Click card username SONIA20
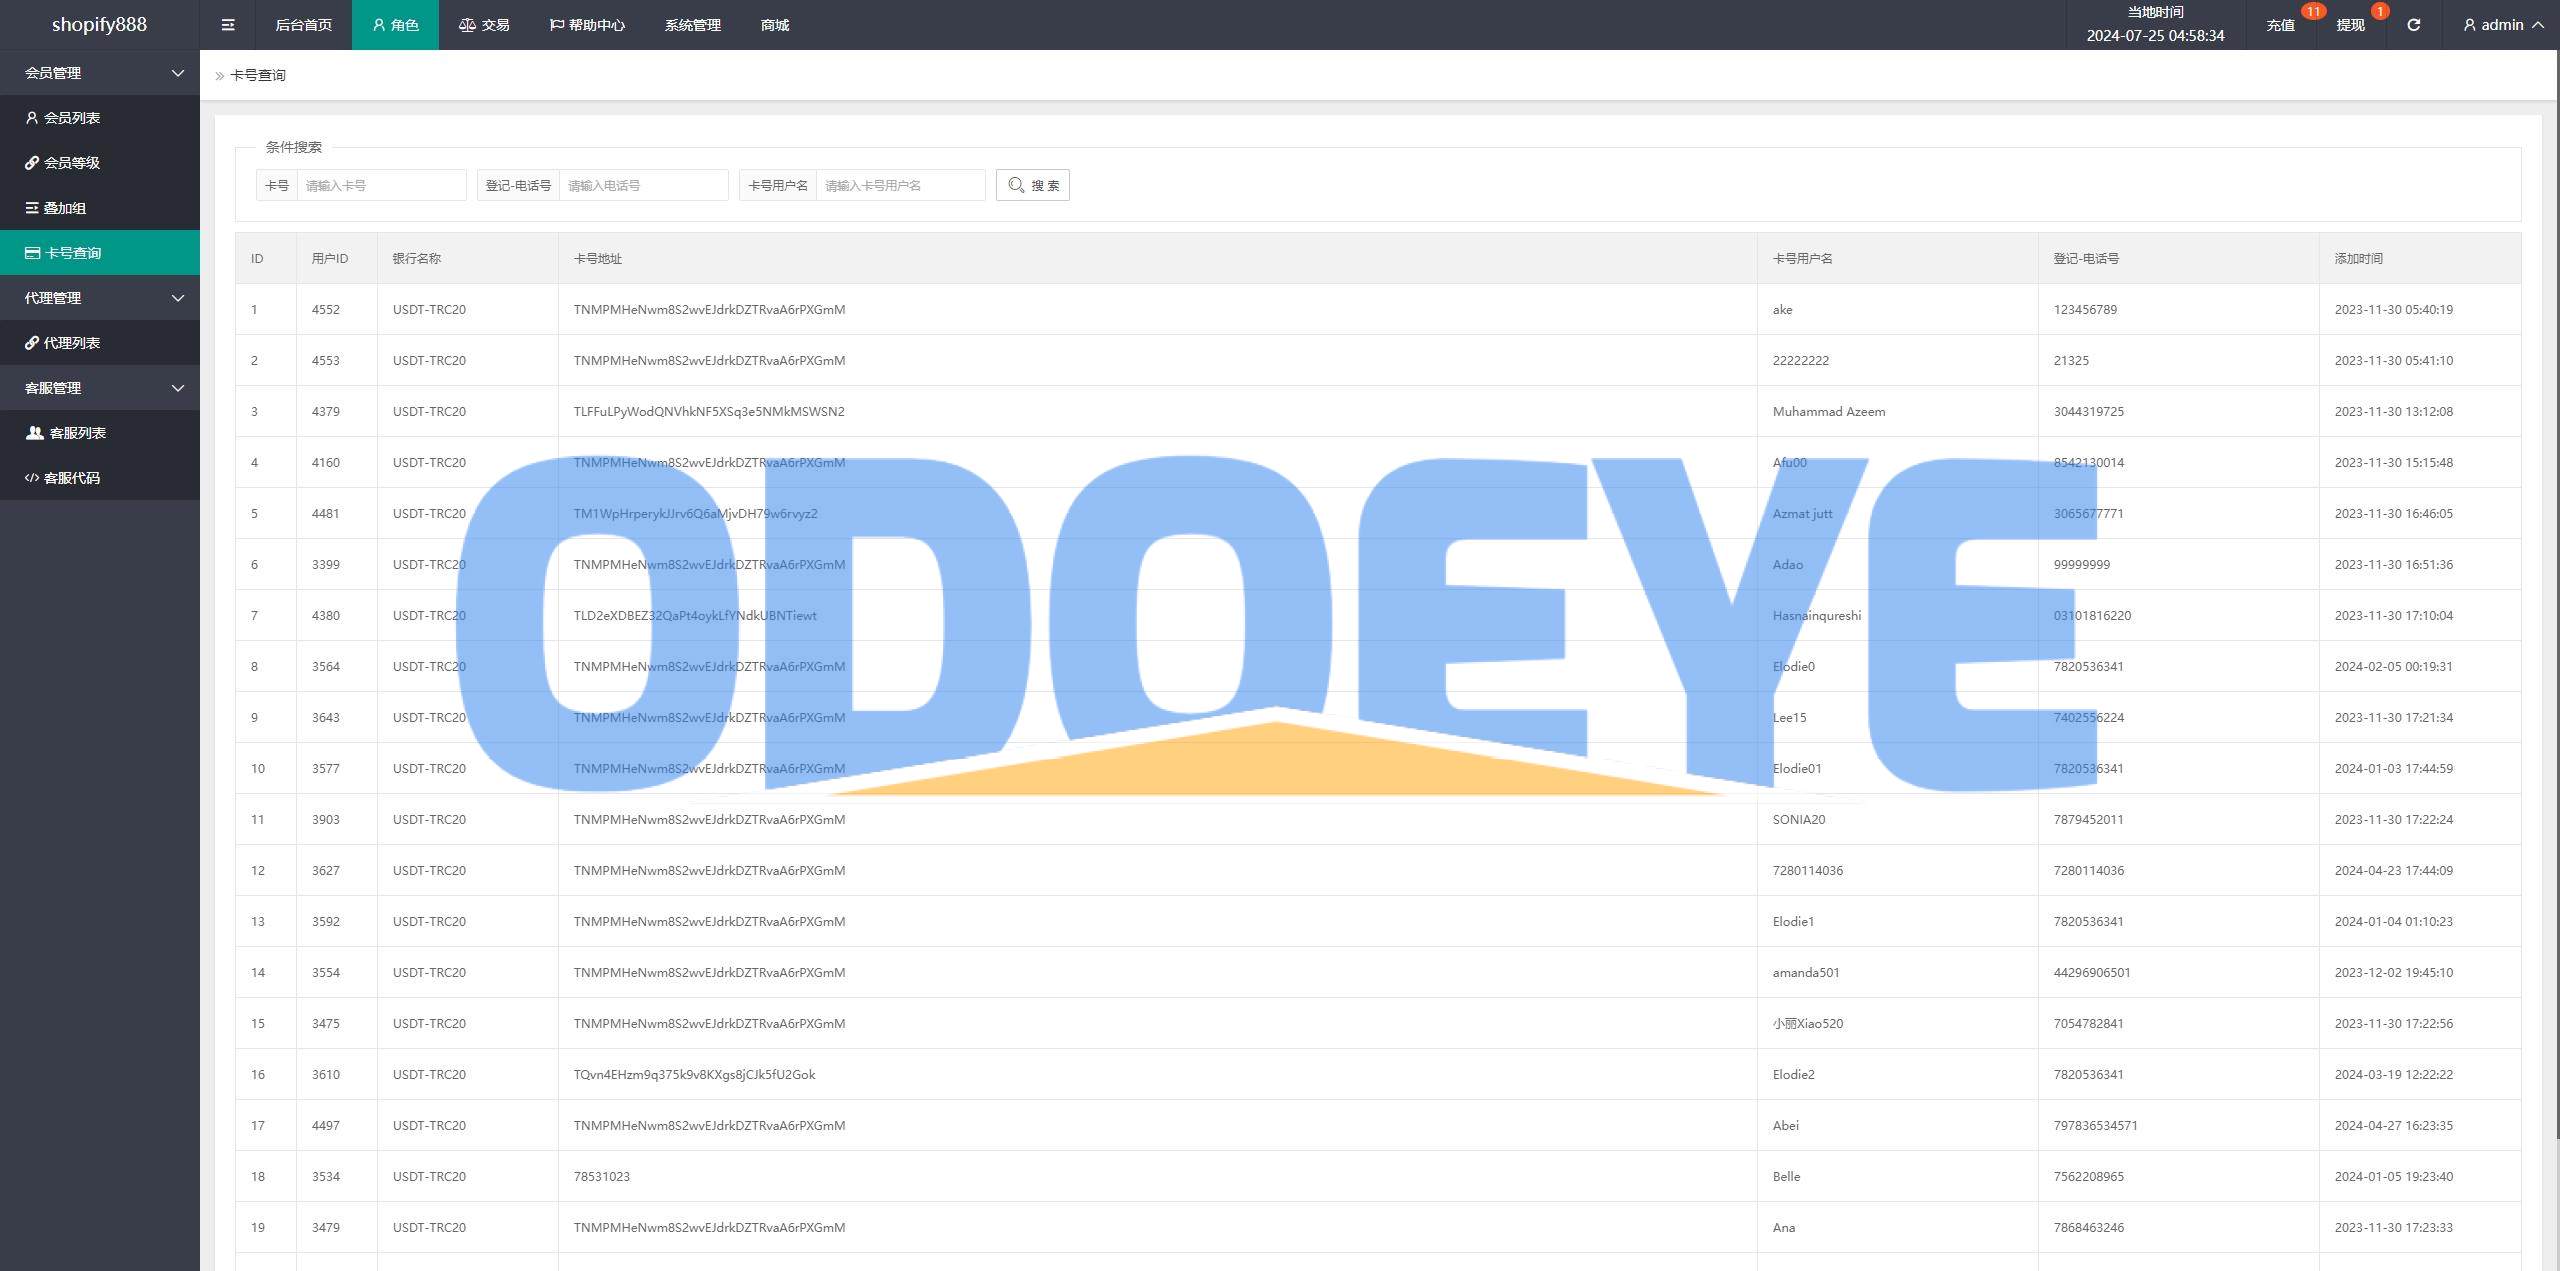The image size is (2560, 1271). [x=1799, y=819]
